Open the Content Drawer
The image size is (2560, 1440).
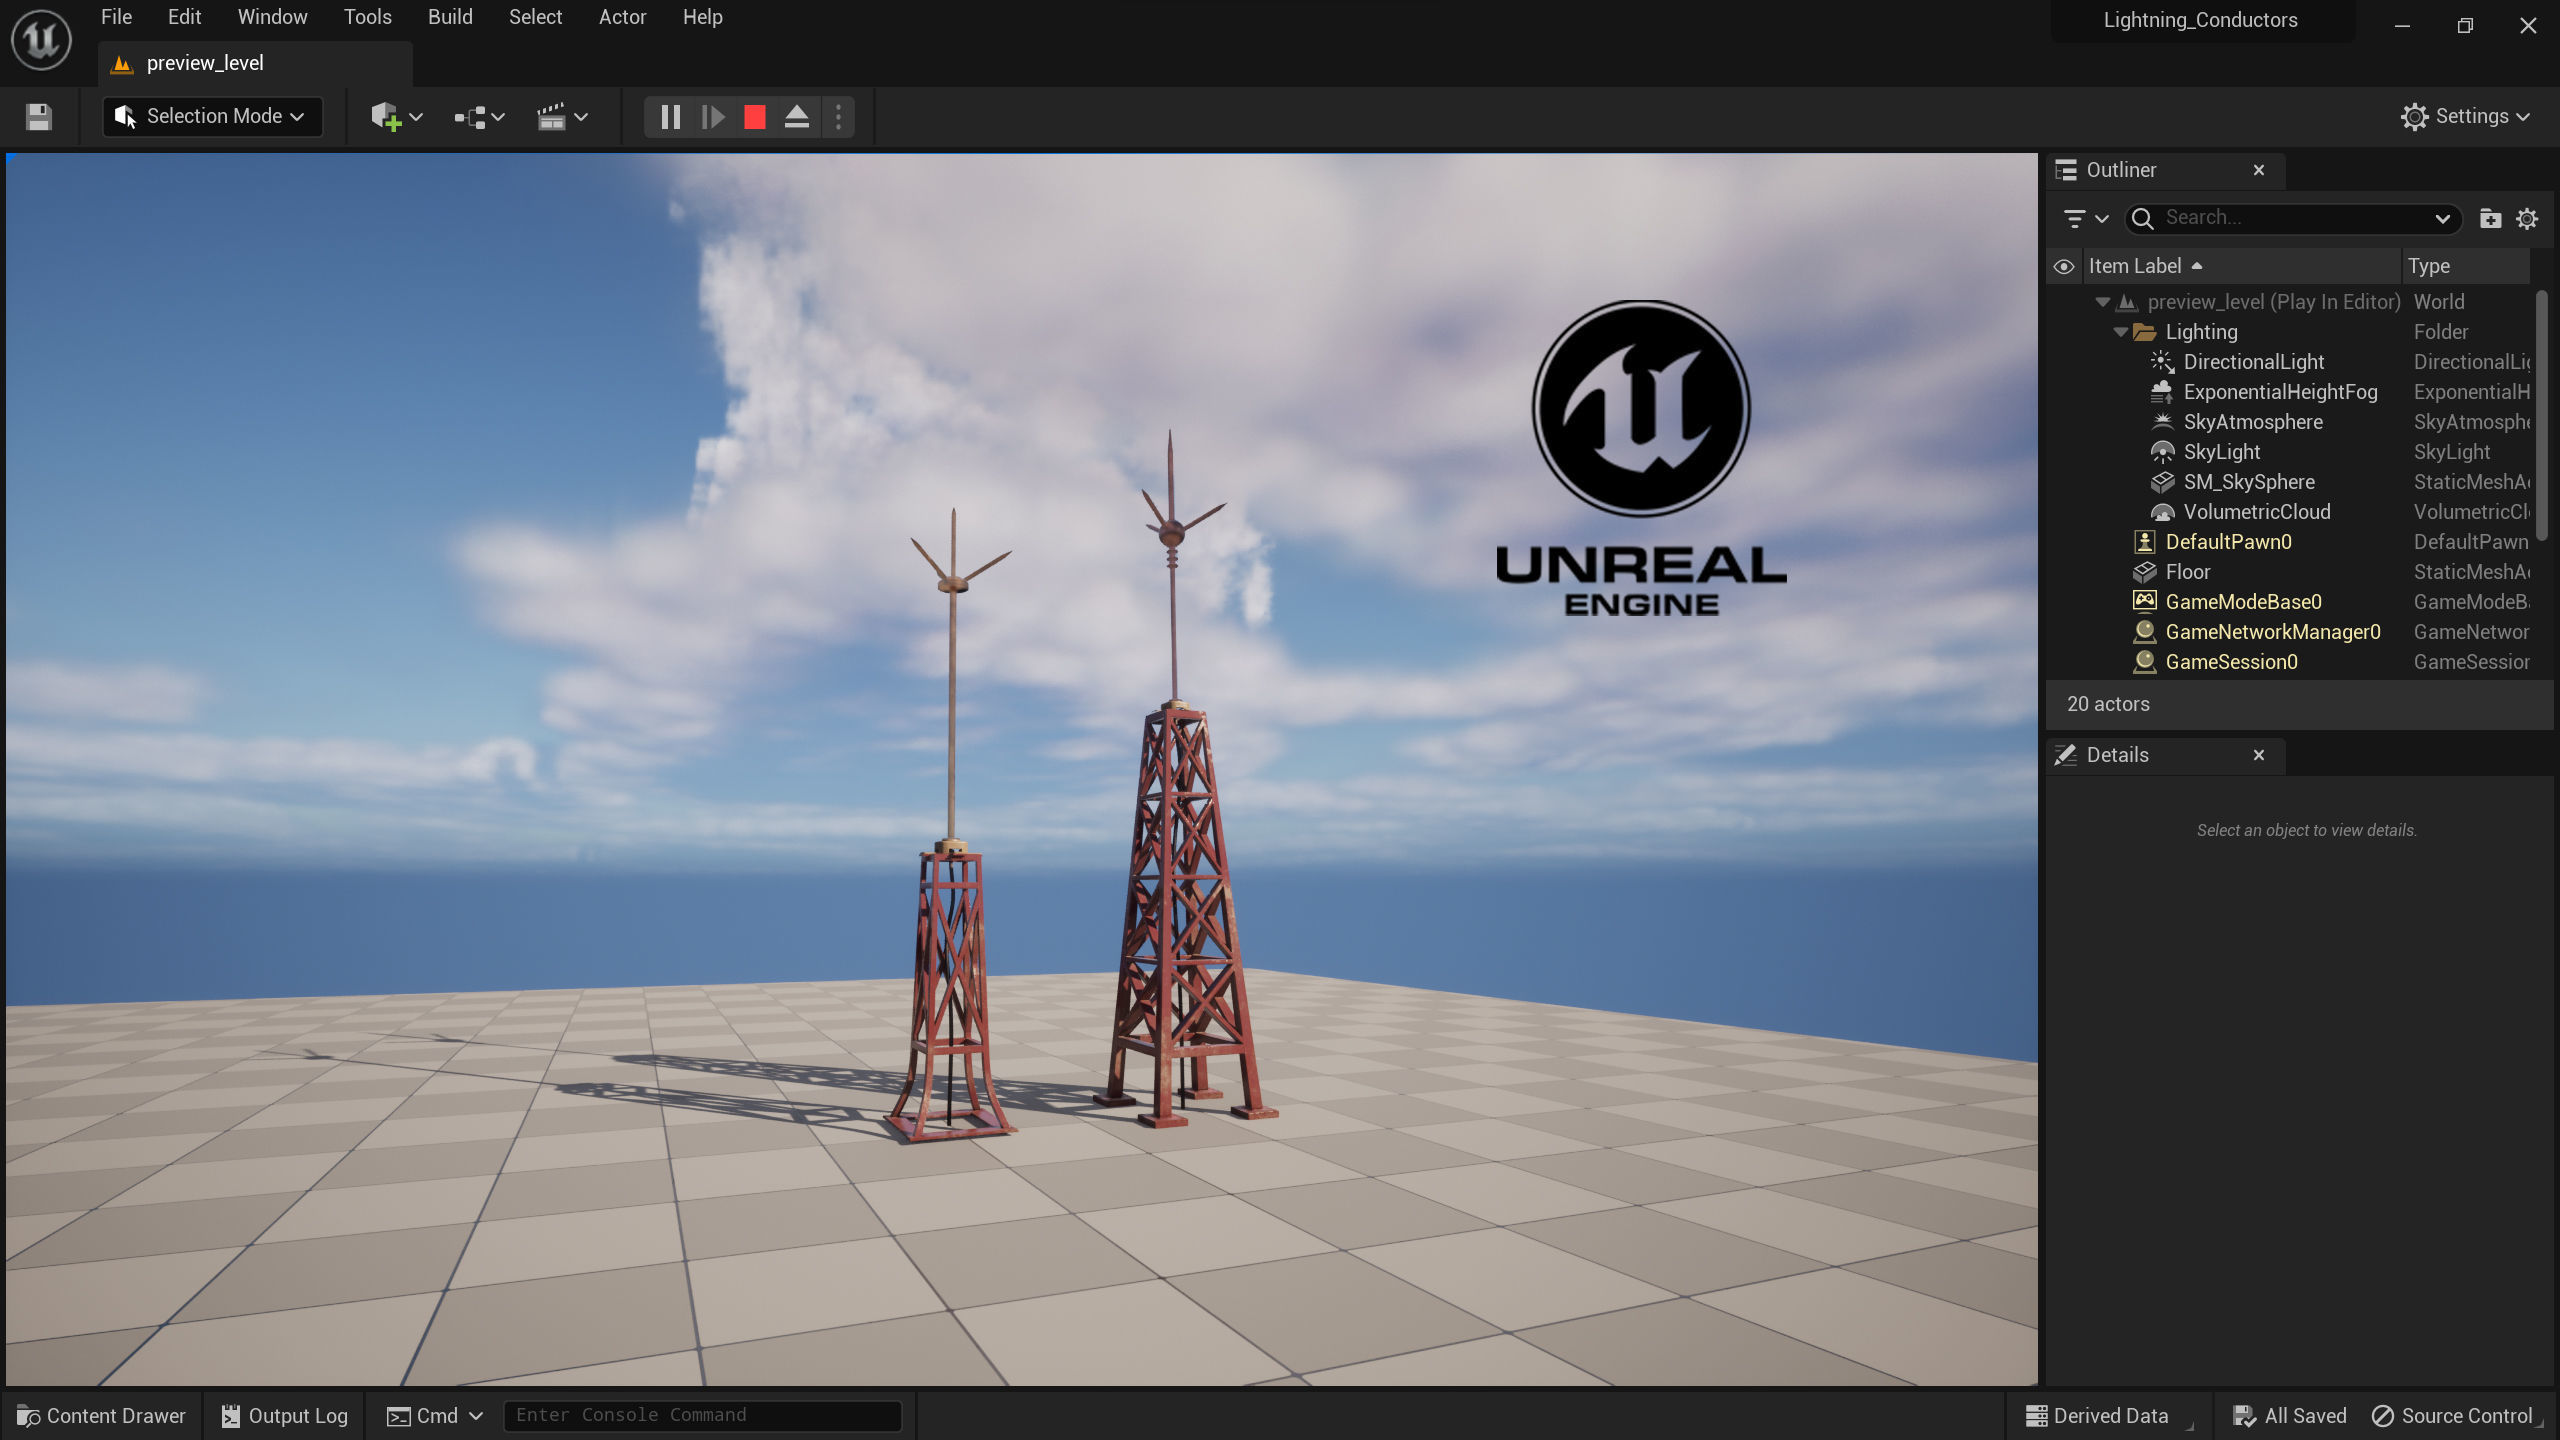(x=102, y=1416)
